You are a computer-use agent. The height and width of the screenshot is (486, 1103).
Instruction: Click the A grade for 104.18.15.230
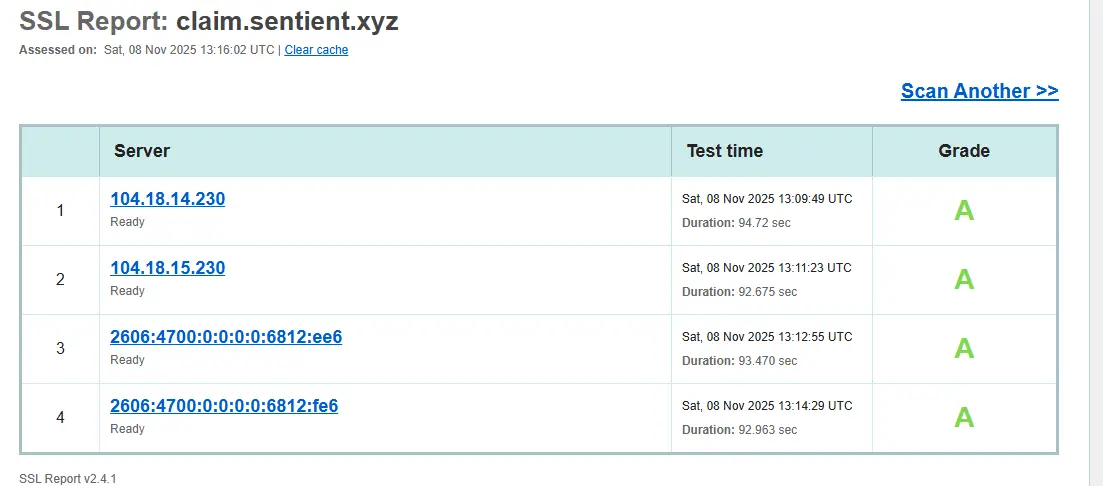(964, 279)
